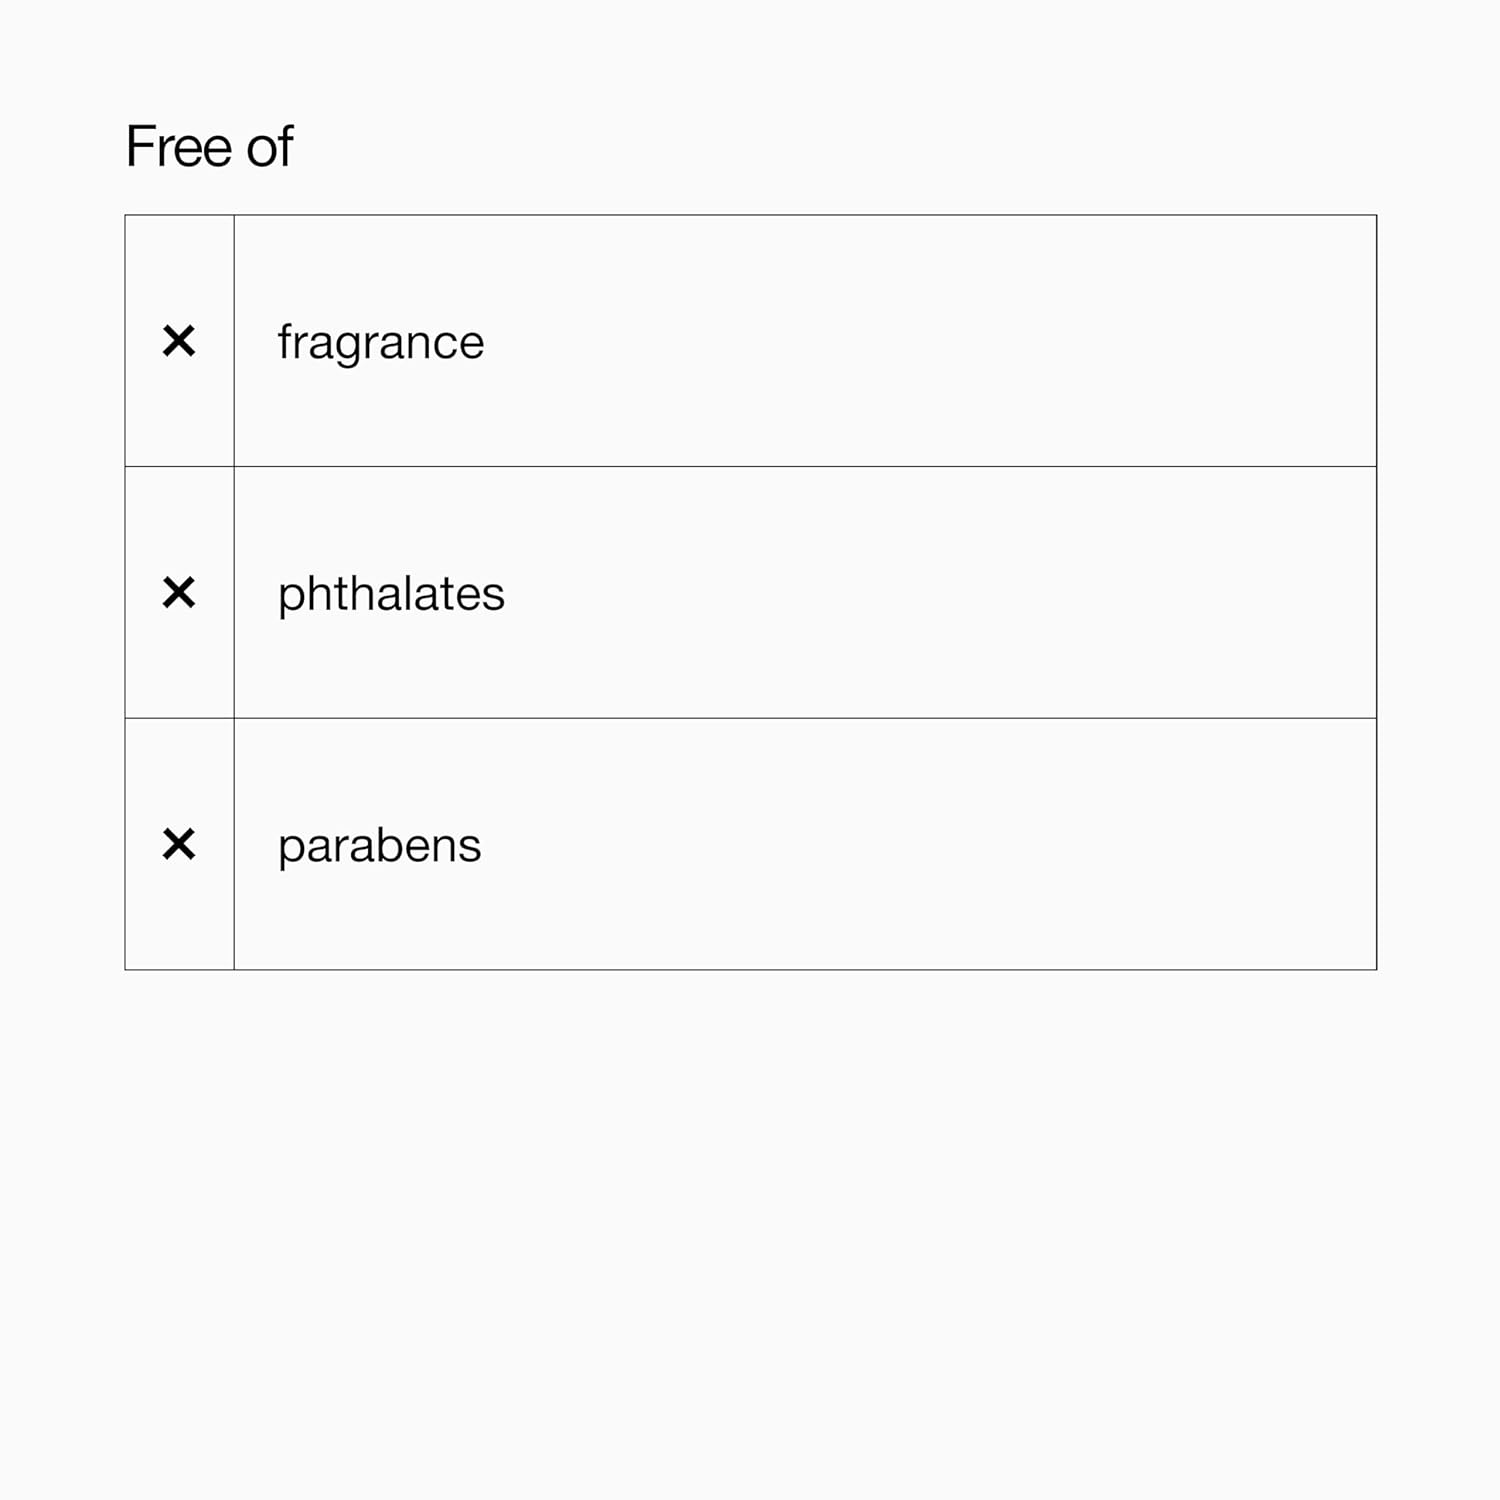This screenshot has width=1500, height=1500.
Task: Select the fragrance label text
Action: [380, 343]
